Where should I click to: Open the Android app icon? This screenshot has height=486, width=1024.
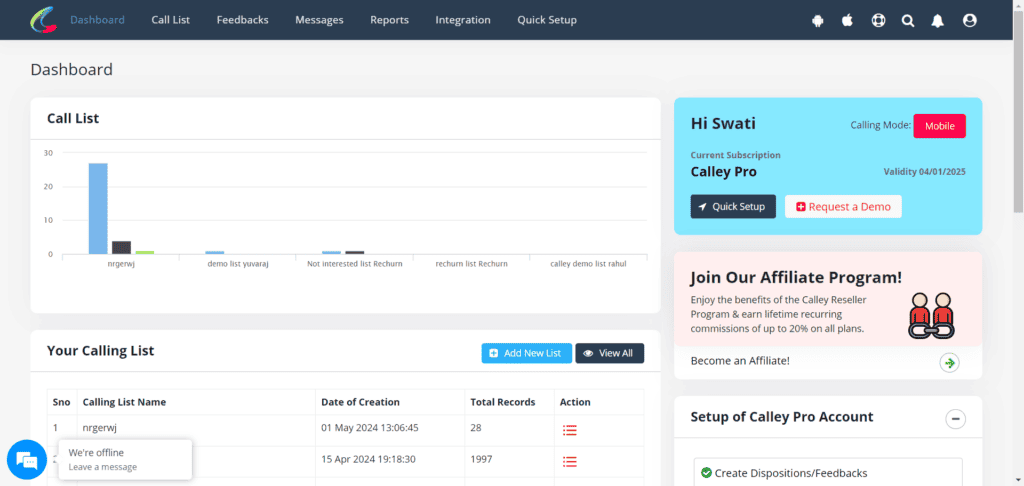click(x=818, y=20)
